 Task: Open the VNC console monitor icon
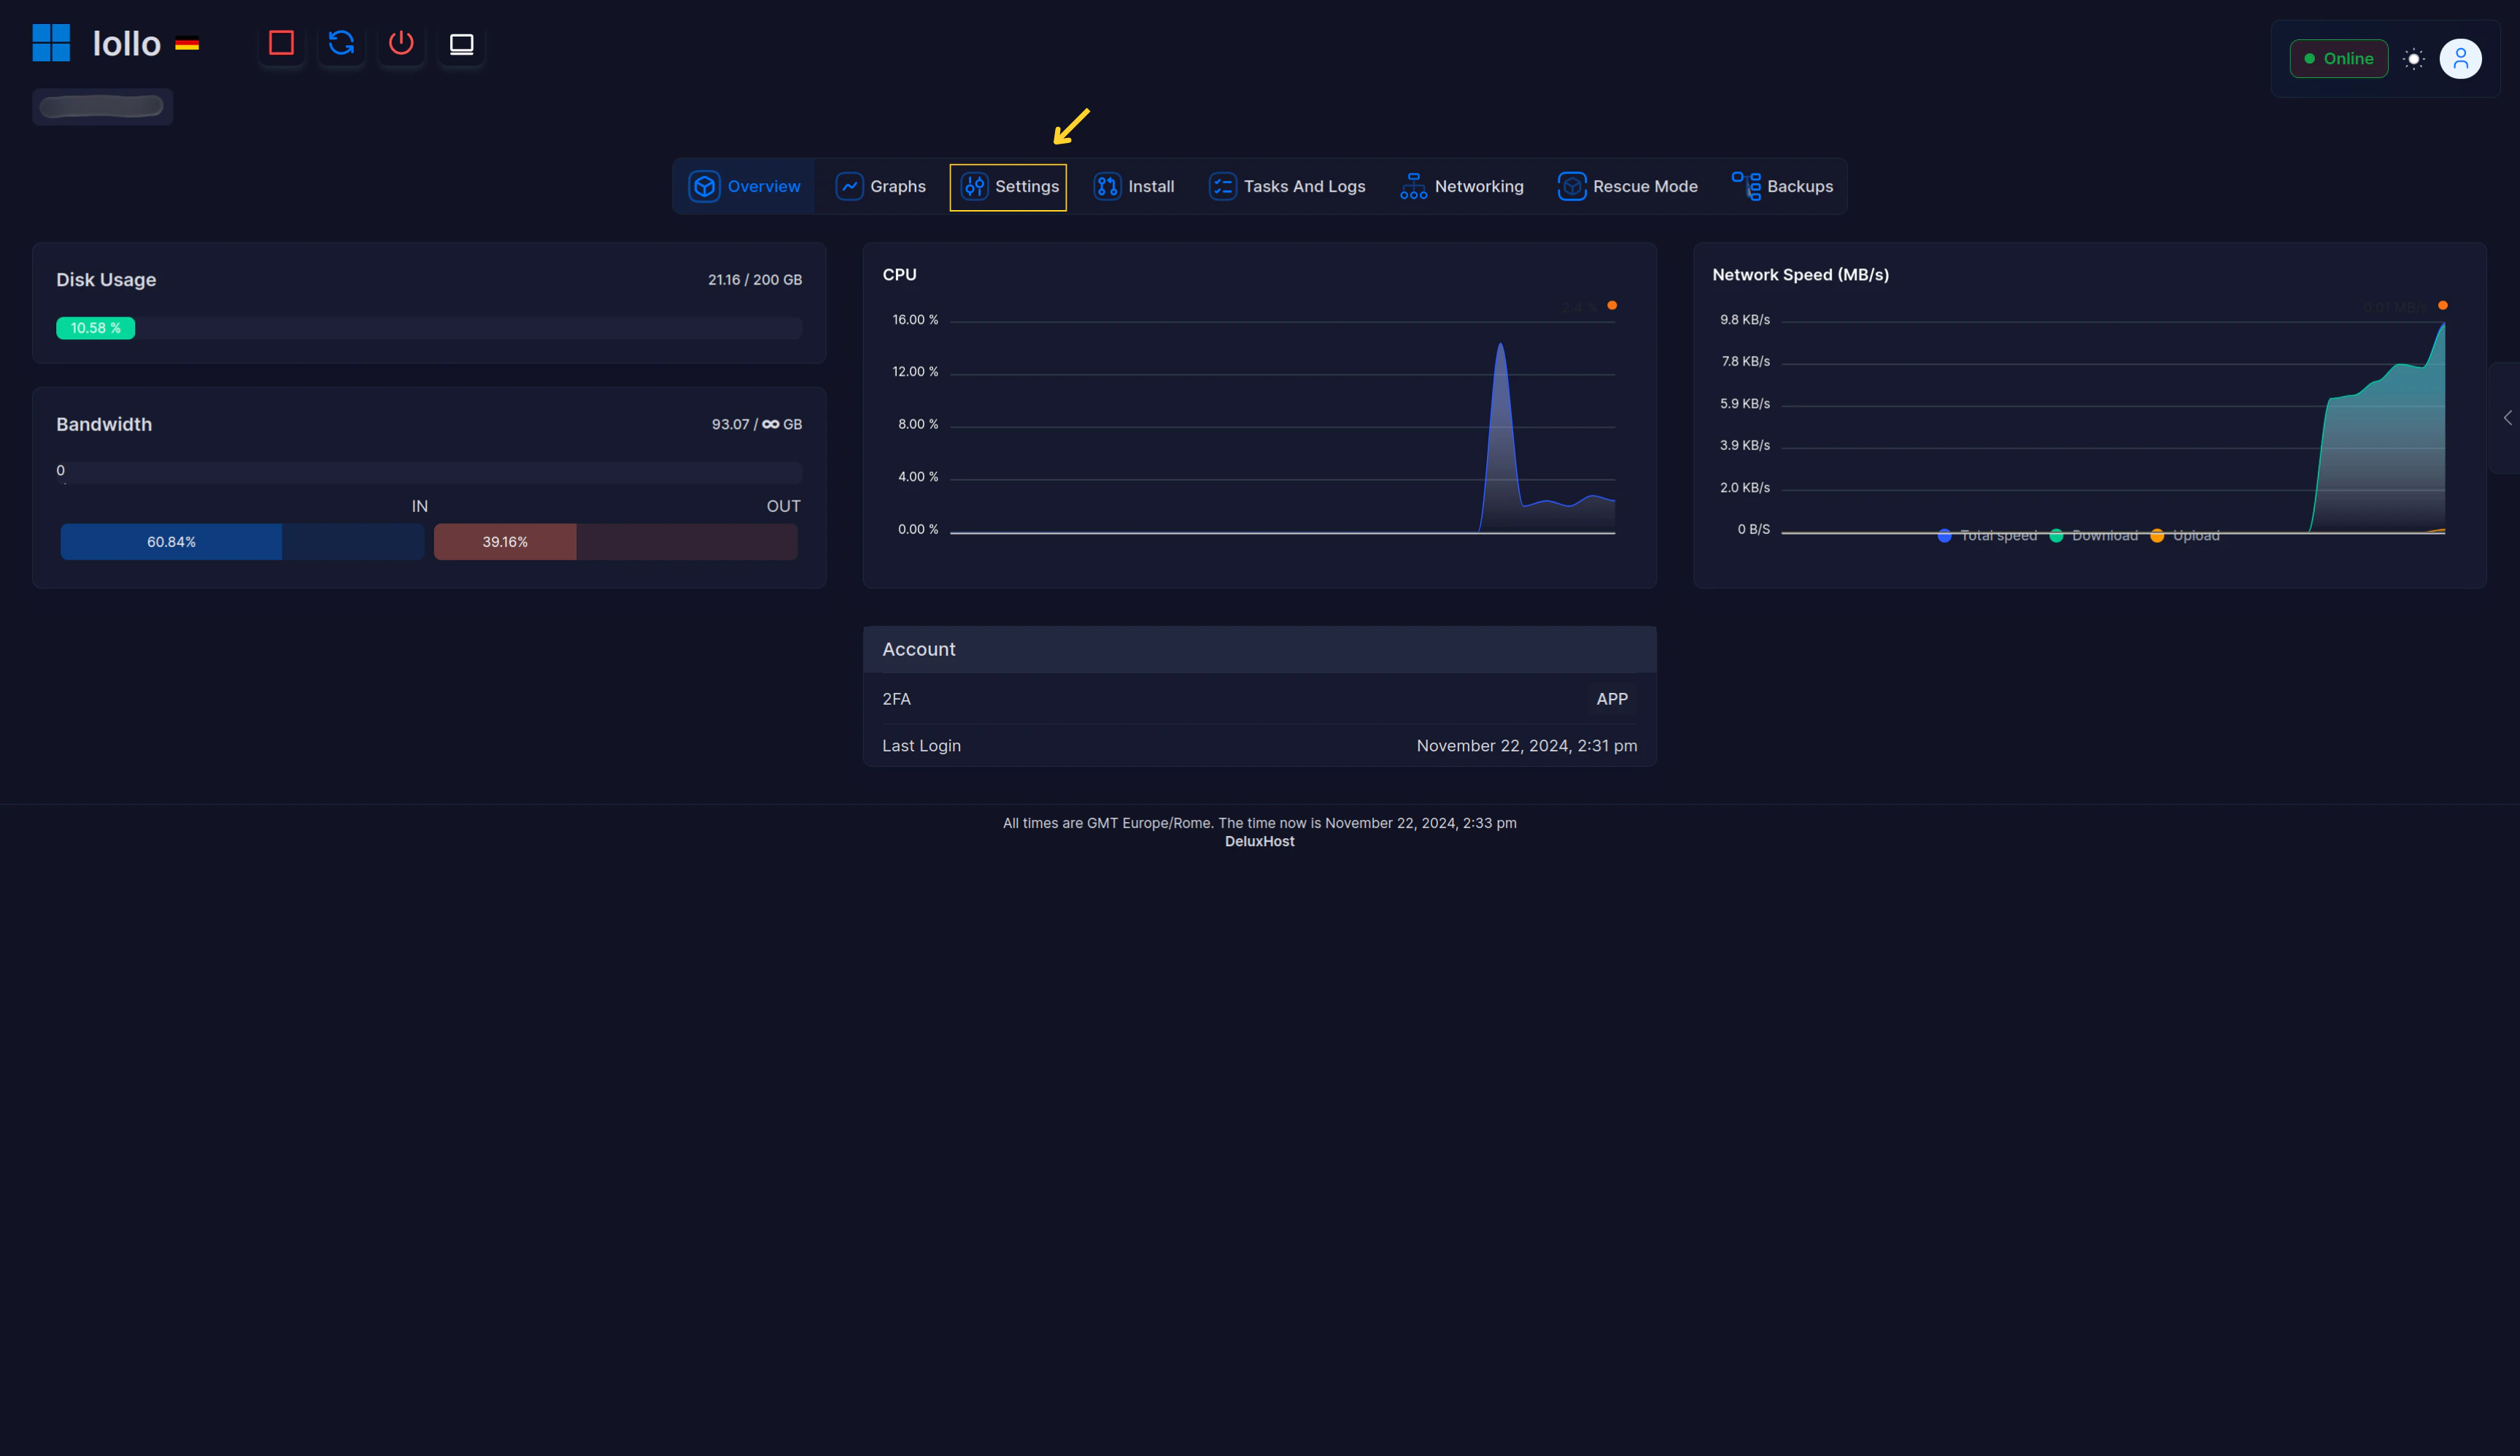click(x=461, y=43)
